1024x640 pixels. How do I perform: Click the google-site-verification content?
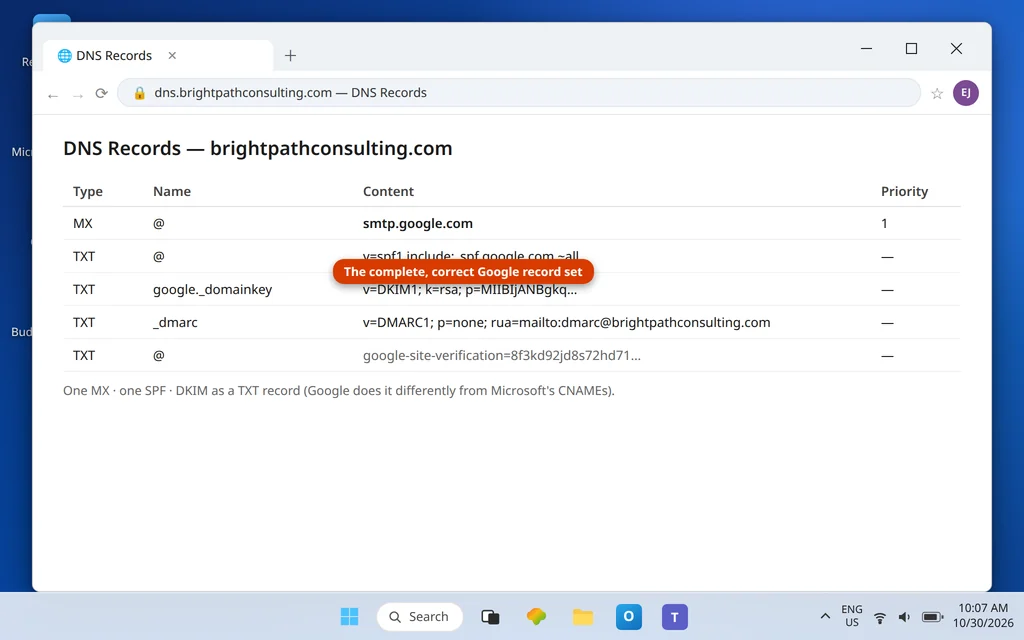click(502, 355)
